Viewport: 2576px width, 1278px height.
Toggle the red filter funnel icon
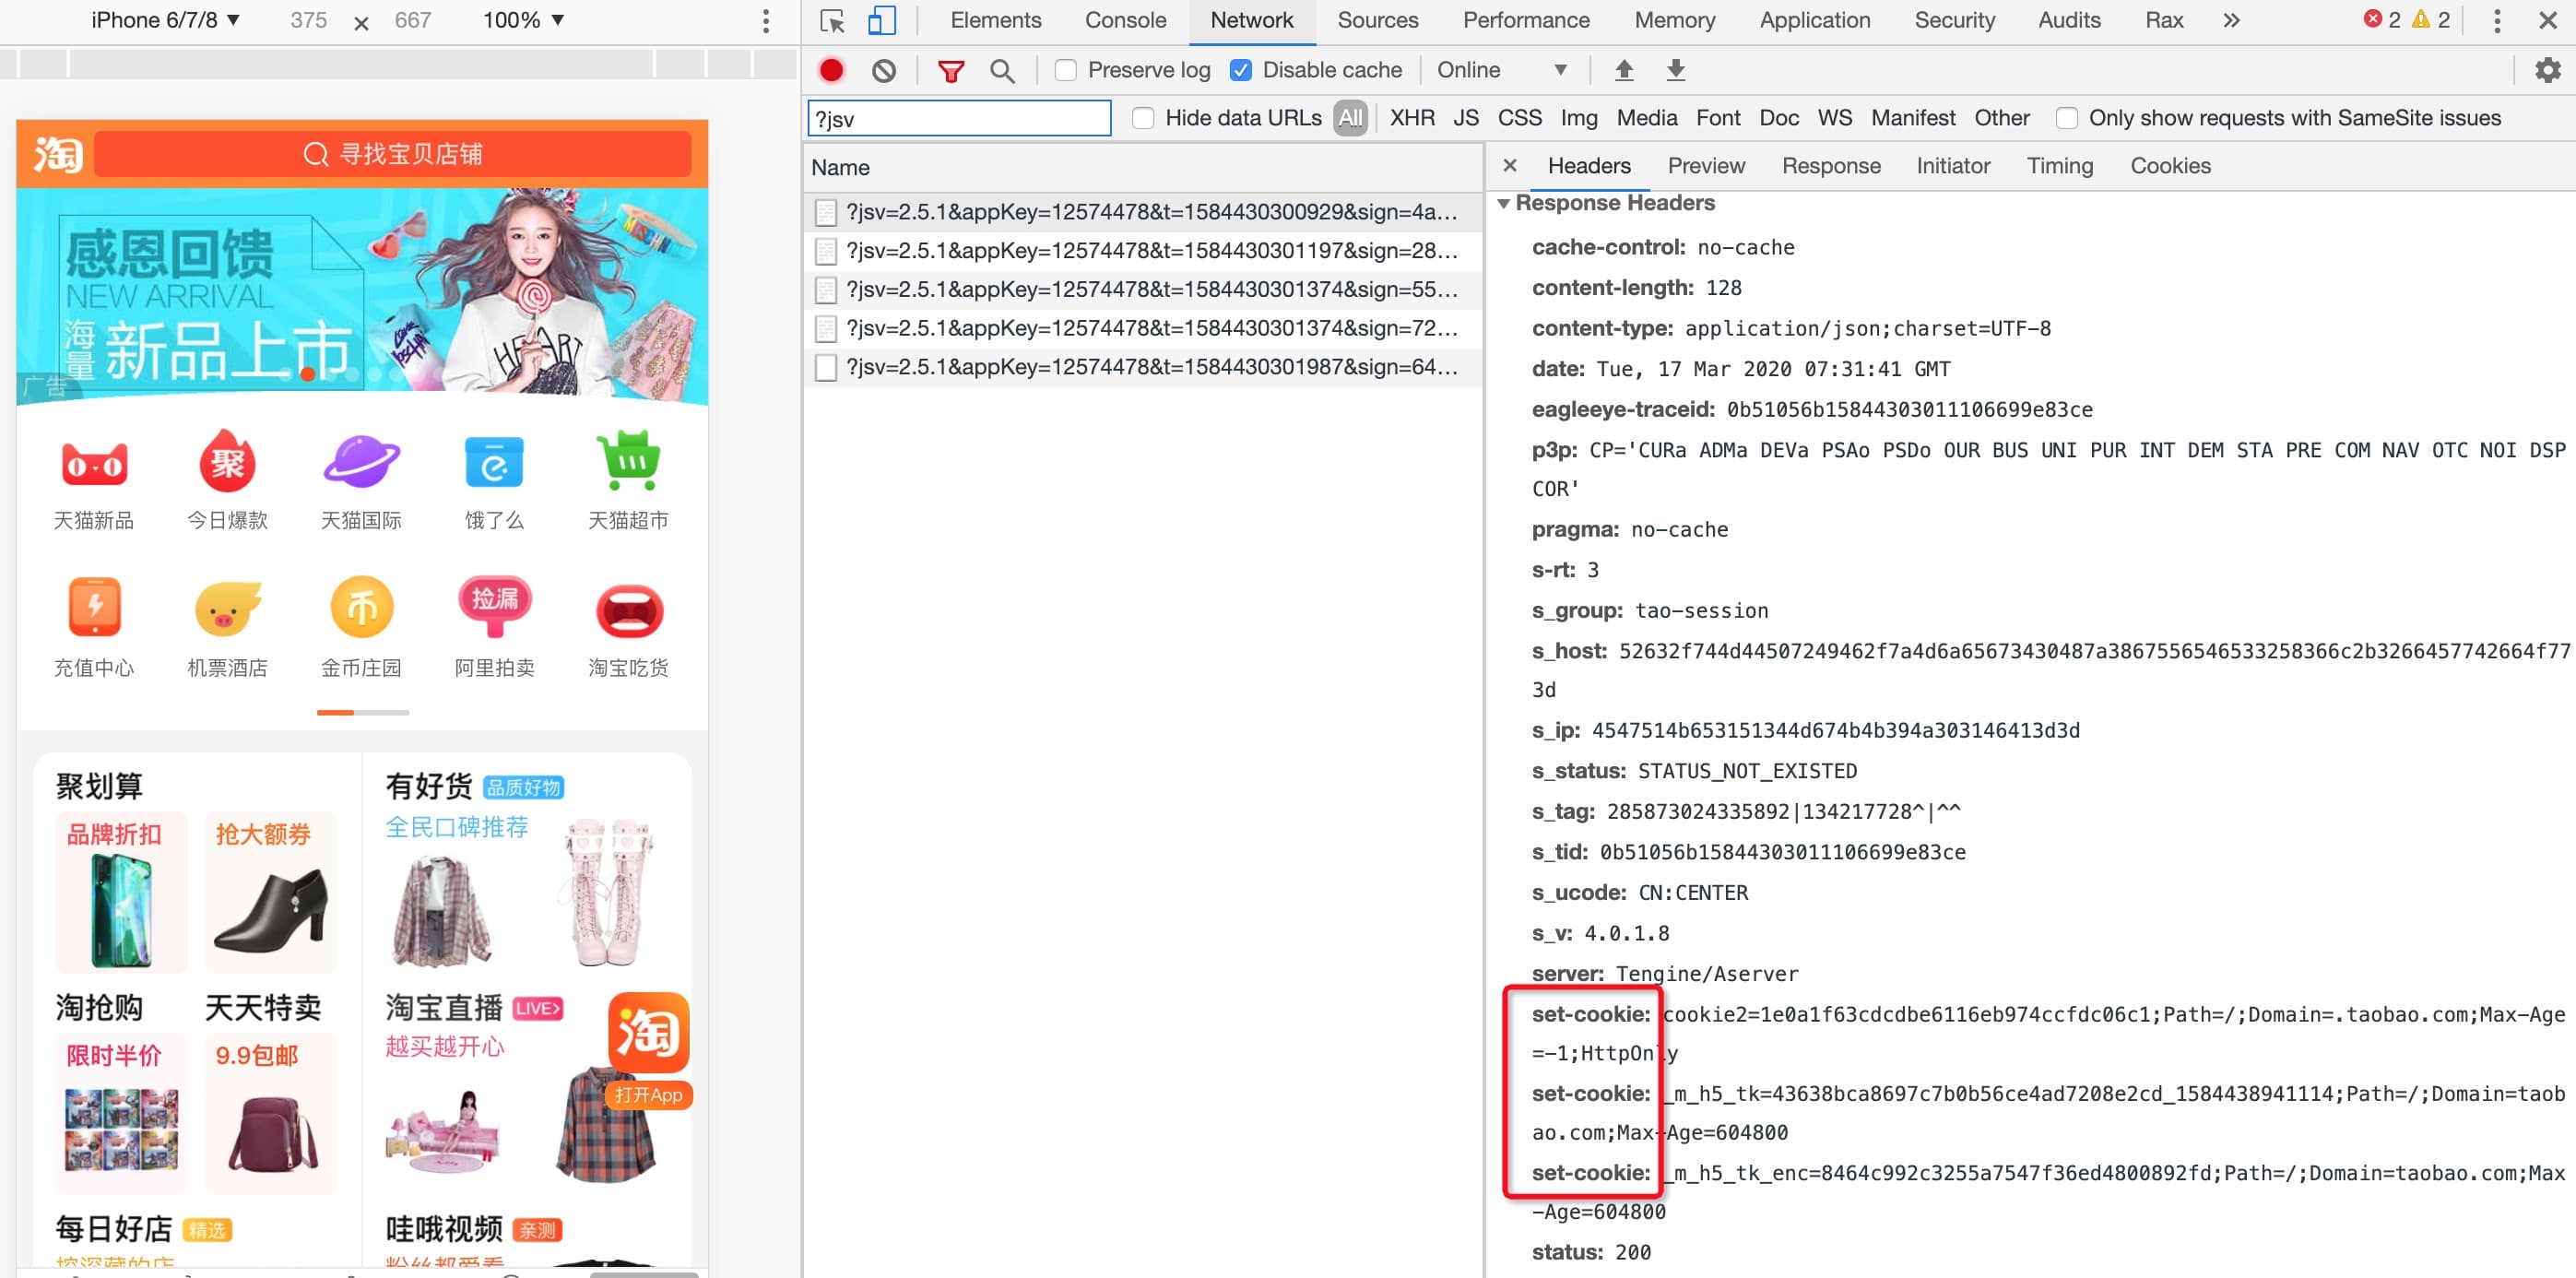pos(950,70)
